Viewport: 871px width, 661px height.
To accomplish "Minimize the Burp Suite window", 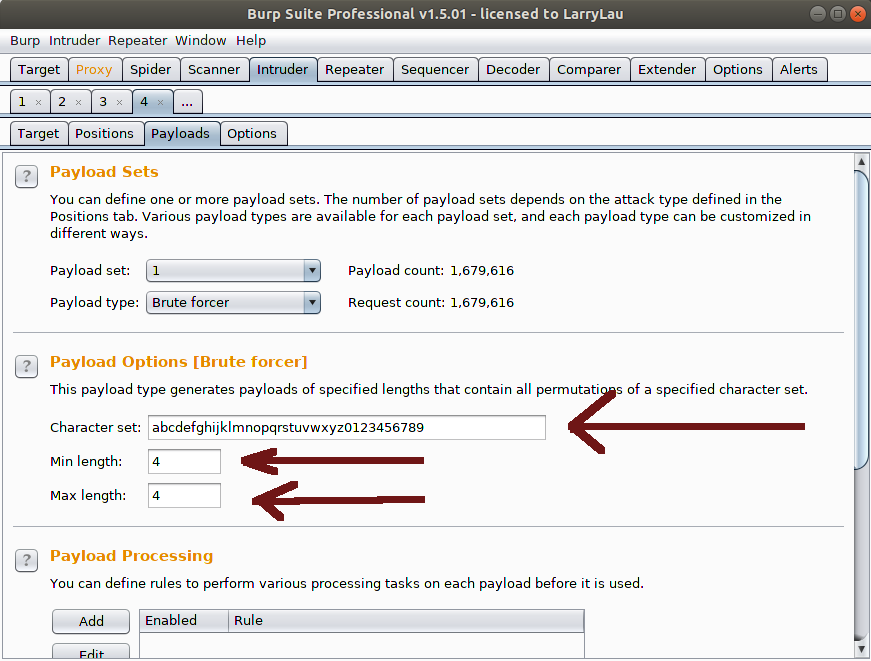I will point(818,14).
